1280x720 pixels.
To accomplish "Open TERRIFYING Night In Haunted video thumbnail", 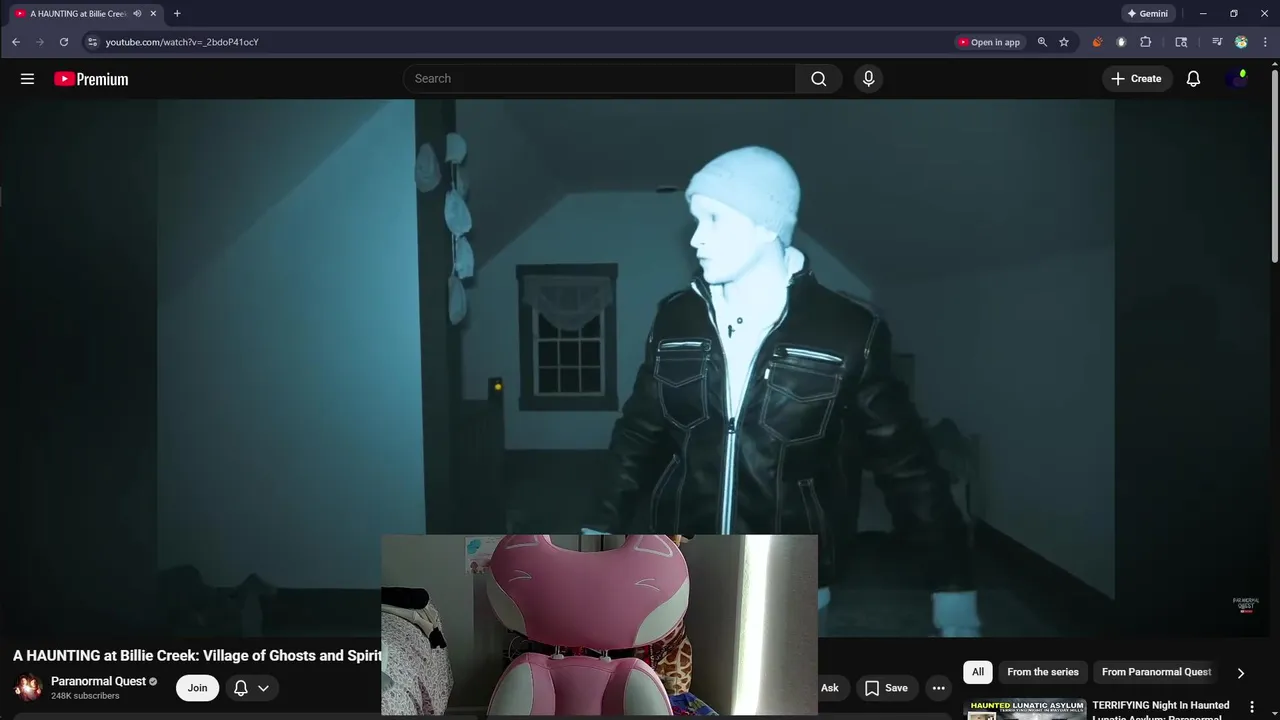I will pos(1024,709).
